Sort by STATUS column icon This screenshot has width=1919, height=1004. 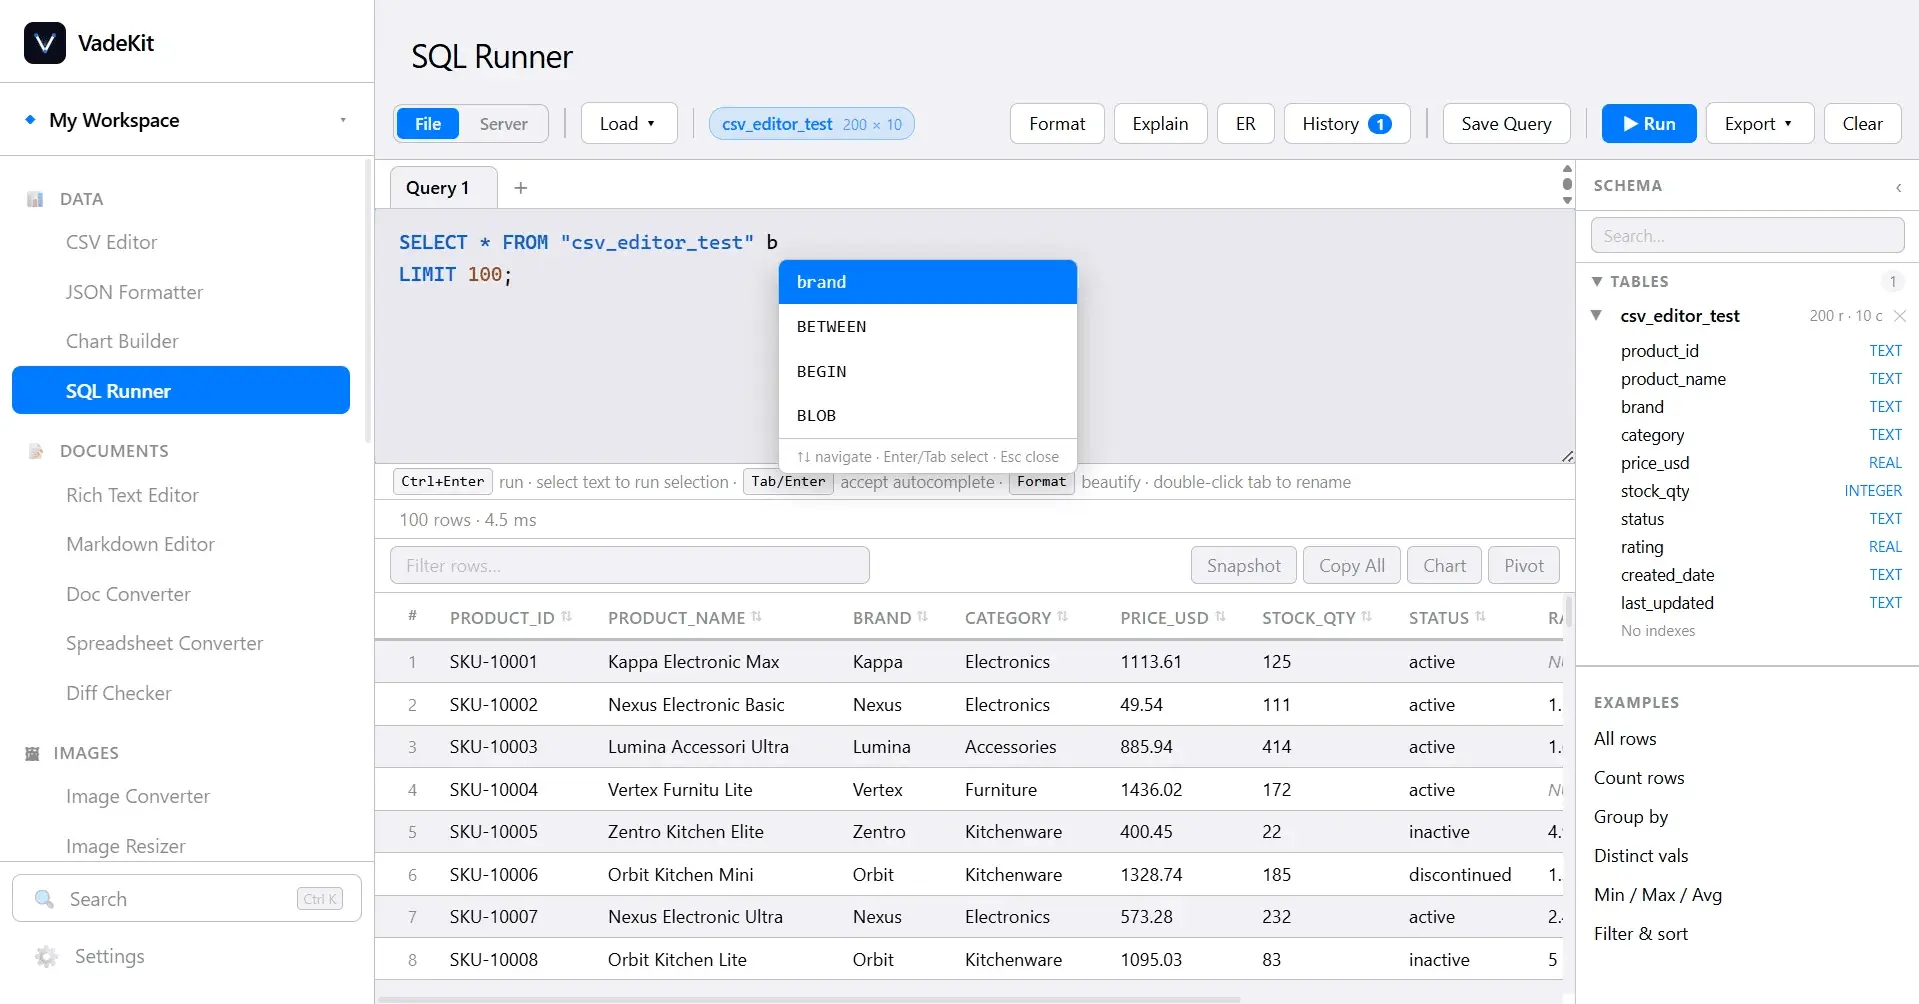(x=1481, y=617)
